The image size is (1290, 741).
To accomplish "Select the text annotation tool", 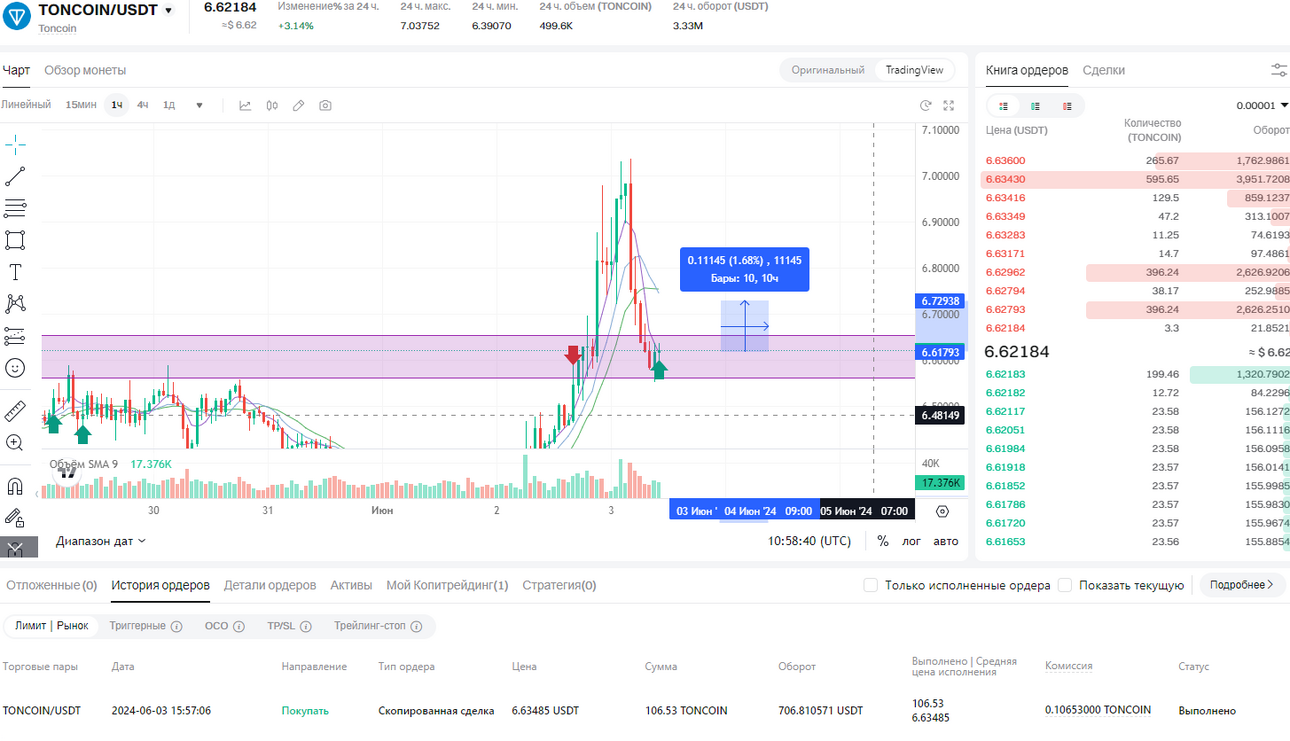I will [x=15, y=272].
